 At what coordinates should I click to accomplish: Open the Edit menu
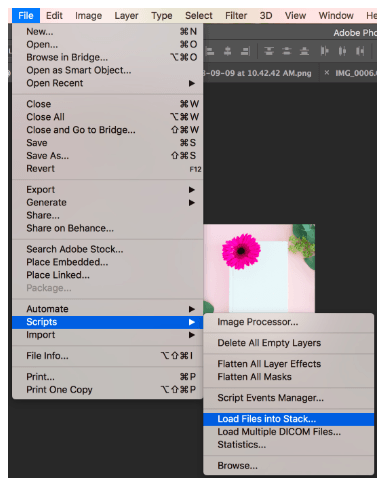(54, 16)
